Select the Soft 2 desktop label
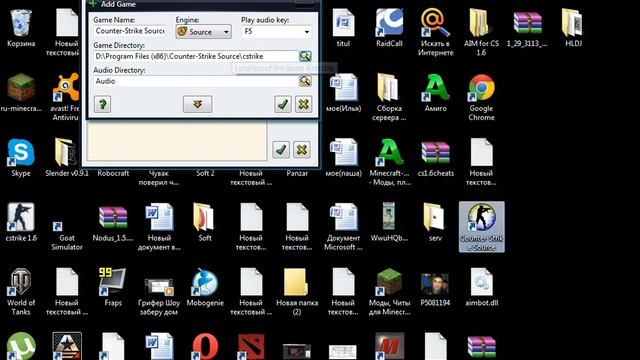This screenshot has width=640, height=360. [205, 173]
